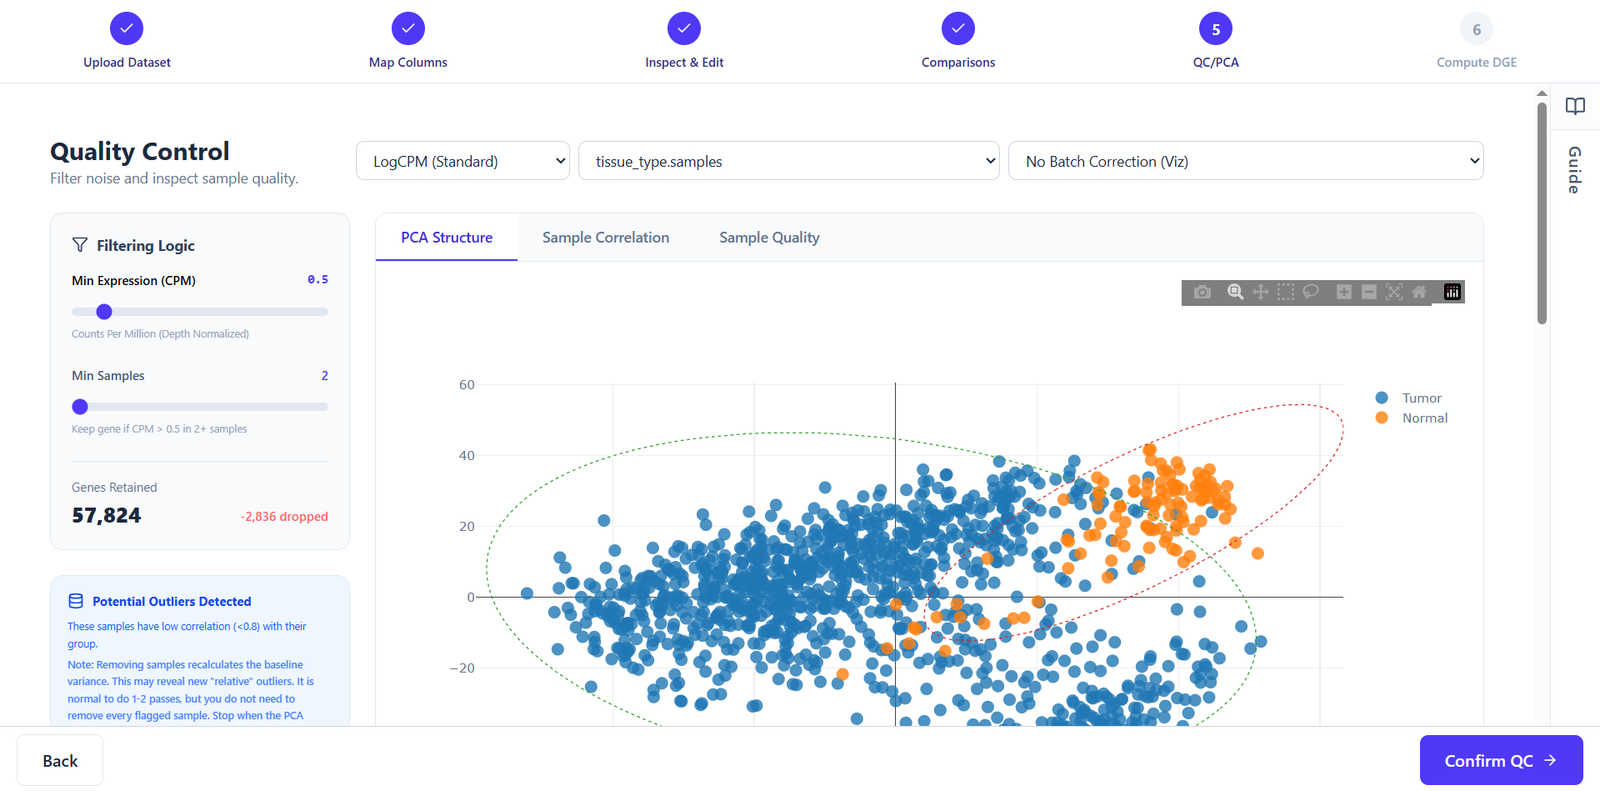The image size is (1600, 791).
Task: Click the Genes Retained value 57,824
Action: (x=106, y=516)
